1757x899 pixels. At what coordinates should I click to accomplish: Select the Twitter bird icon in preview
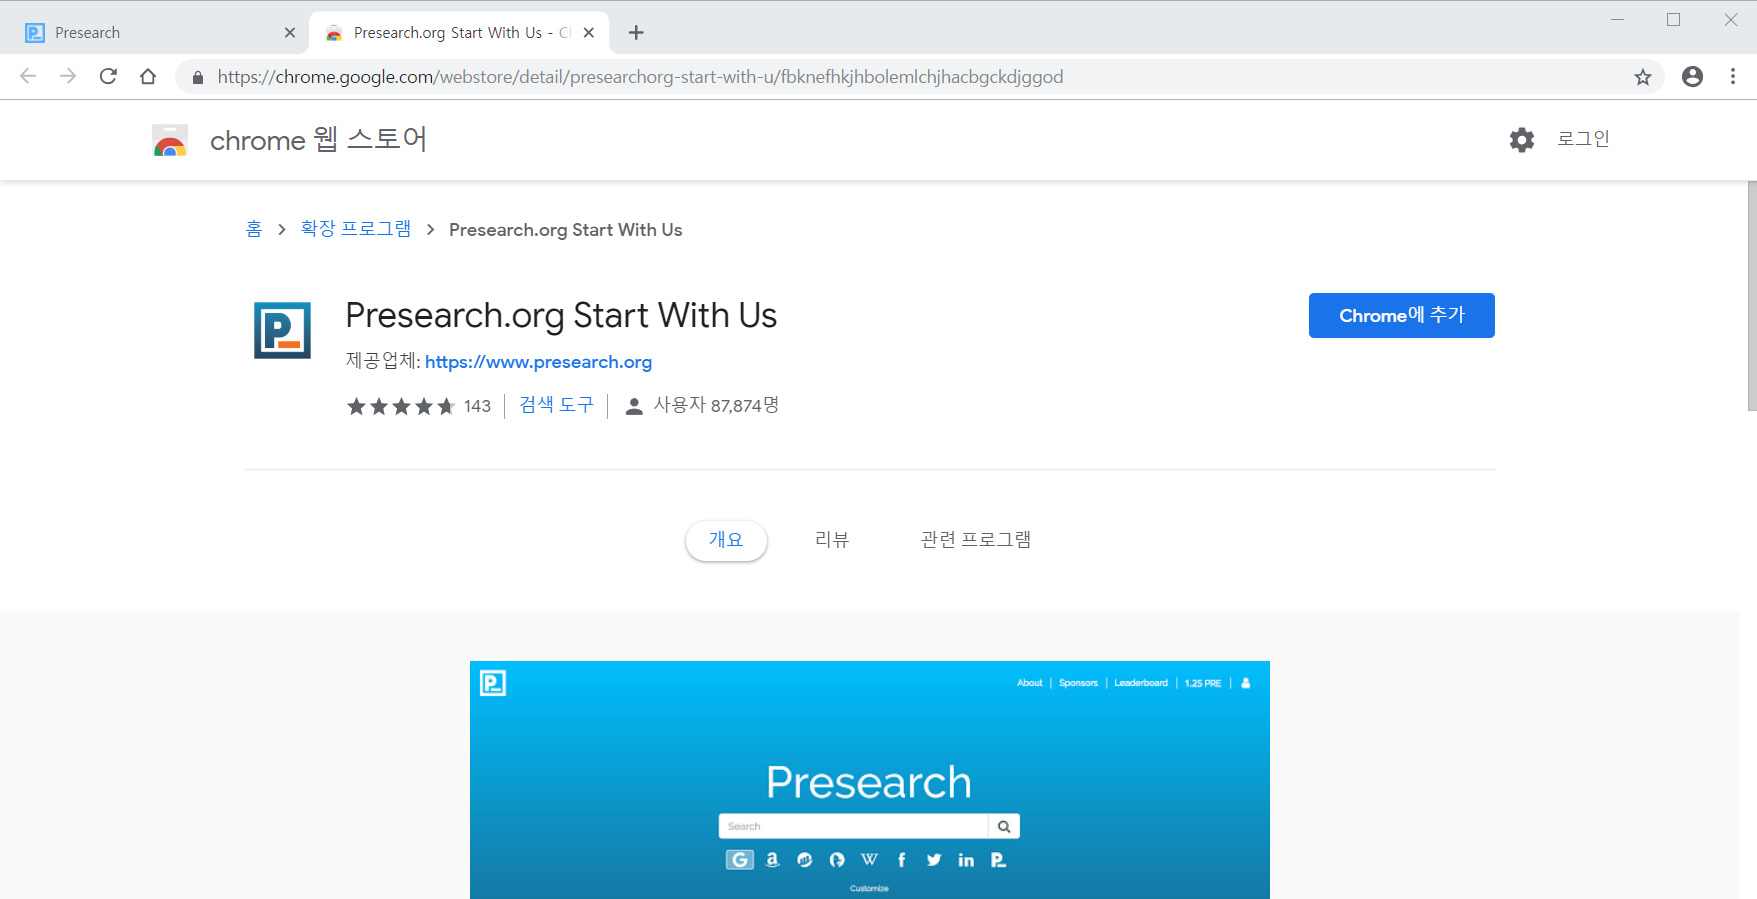coord(934,860)
